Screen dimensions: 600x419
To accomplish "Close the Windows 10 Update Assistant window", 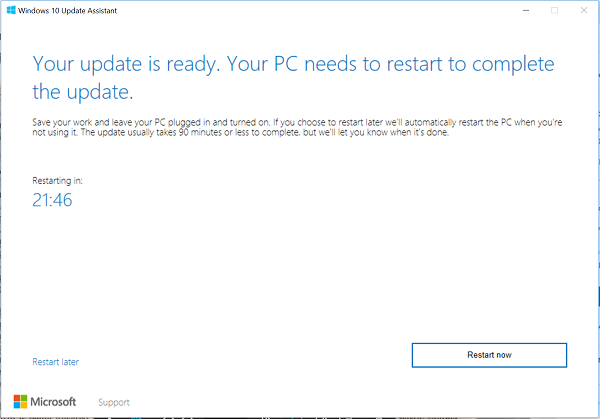I will coord(582,10).
